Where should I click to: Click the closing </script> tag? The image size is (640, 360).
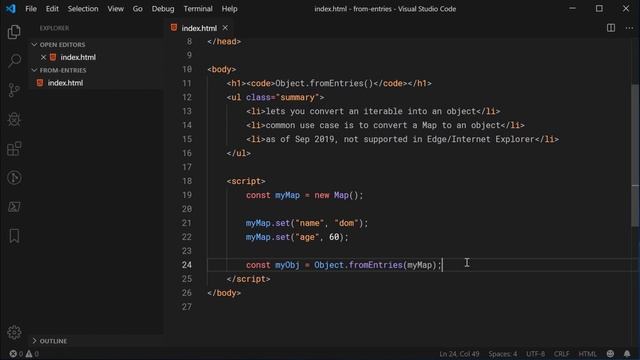coord(249,279)
